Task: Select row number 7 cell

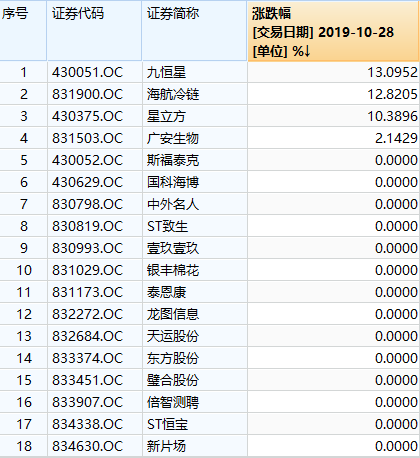Action: click(23, 204)
